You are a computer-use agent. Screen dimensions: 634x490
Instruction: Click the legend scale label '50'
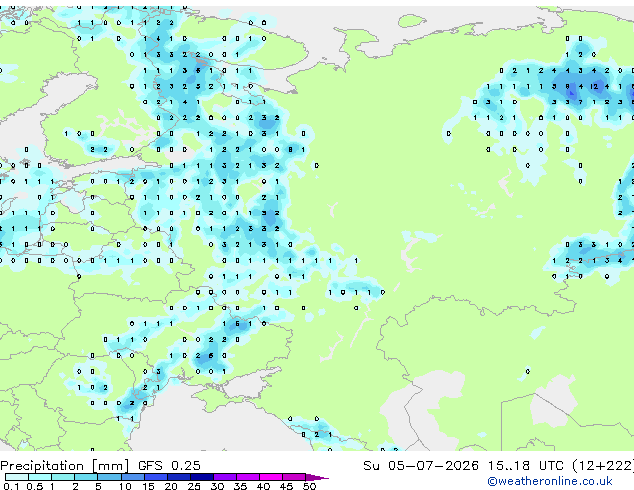(309, 486)
